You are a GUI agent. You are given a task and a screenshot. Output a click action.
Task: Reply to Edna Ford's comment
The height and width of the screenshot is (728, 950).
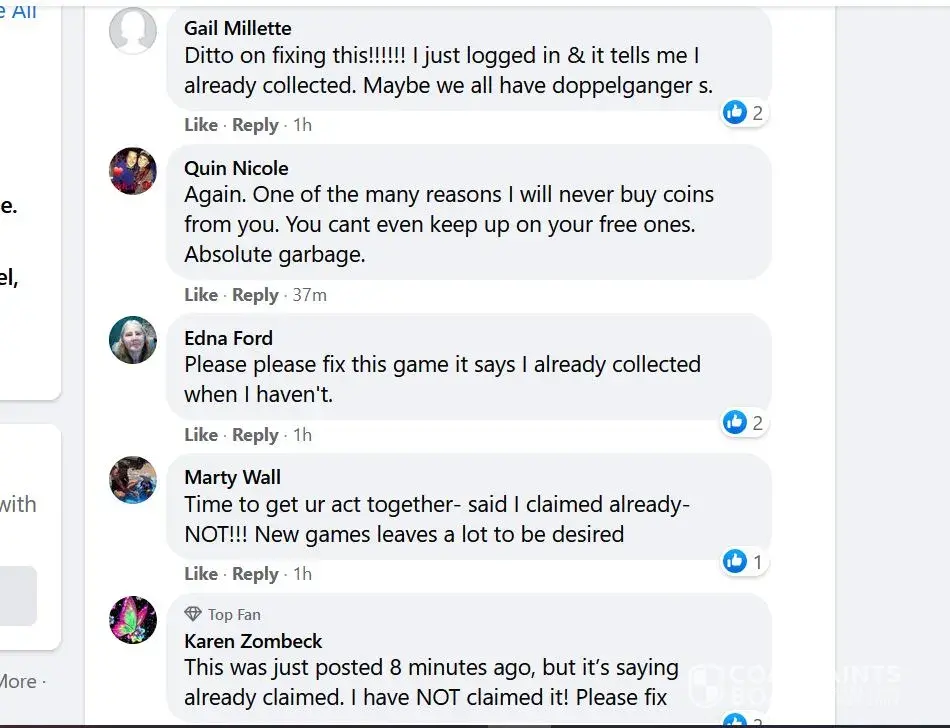tap(255, 435)
